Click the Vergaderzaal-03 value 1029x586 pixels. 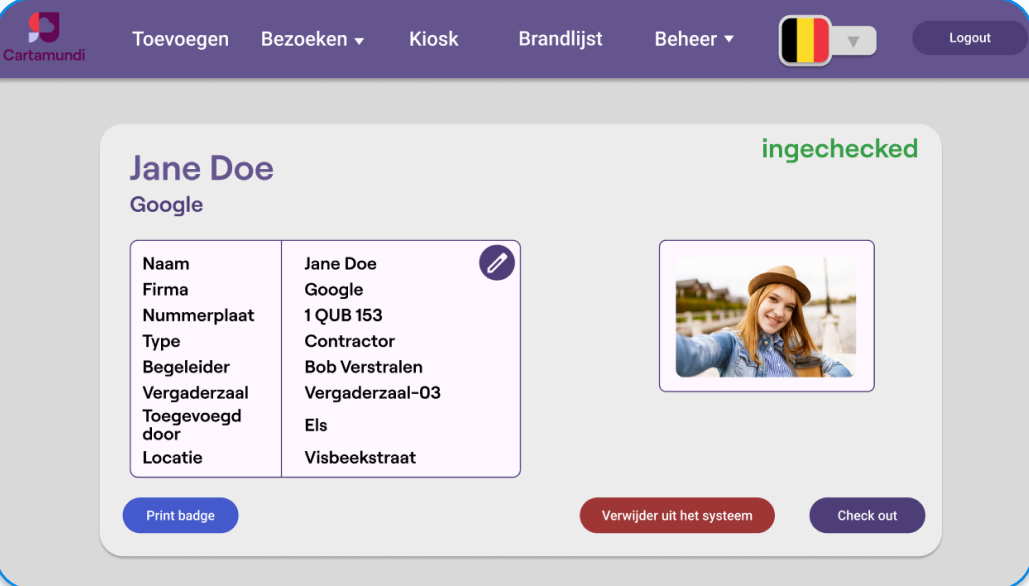[x=372, y=392]
